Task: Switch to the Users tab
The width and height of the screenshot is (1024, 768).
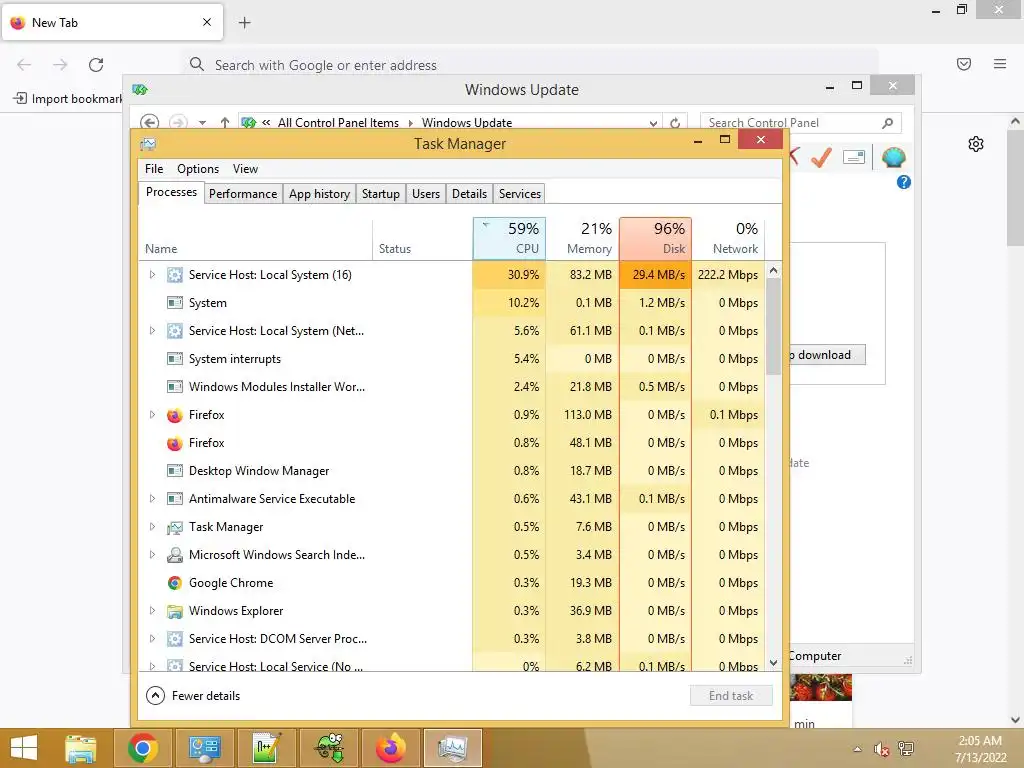Action: pos(426,194)
